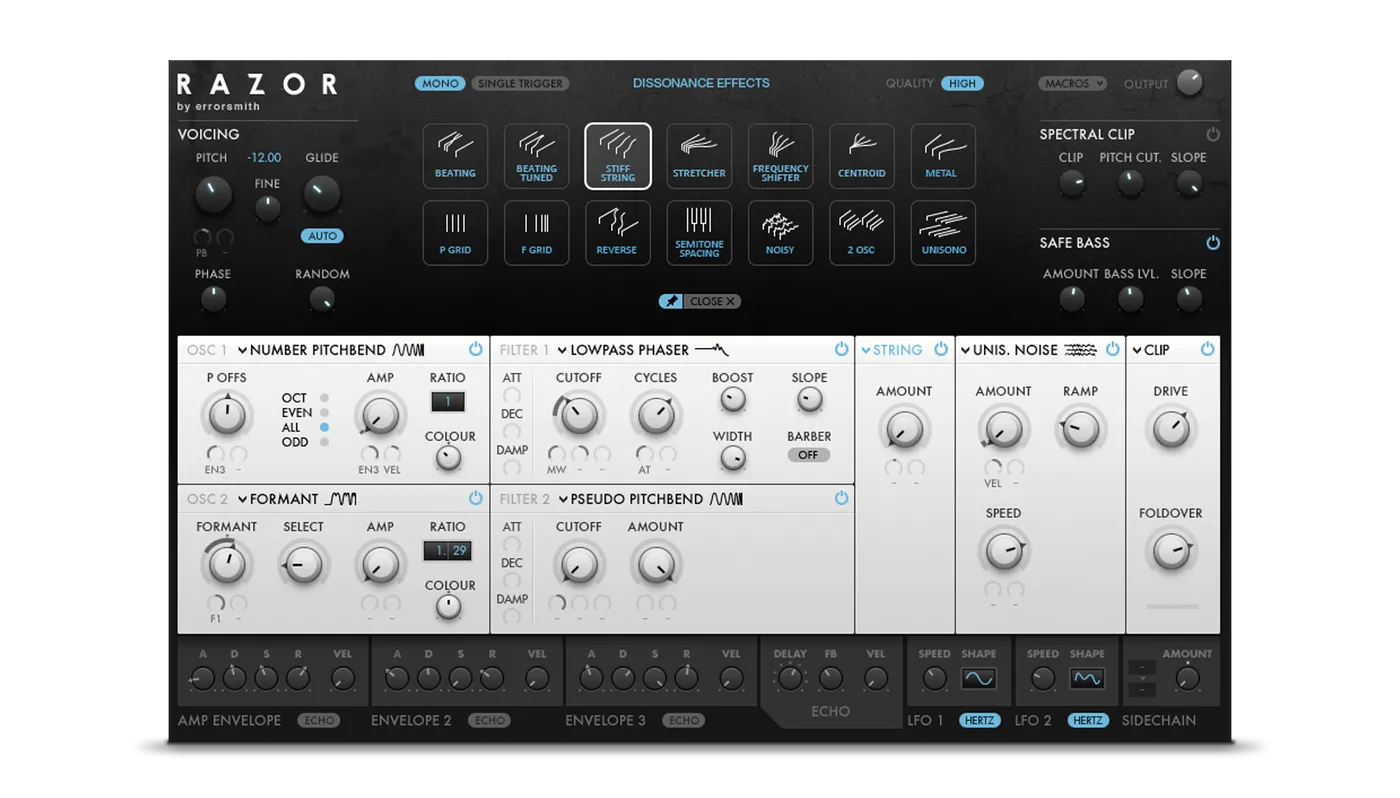Click the Amp Envelope Echo button

(x=319, y=720)
